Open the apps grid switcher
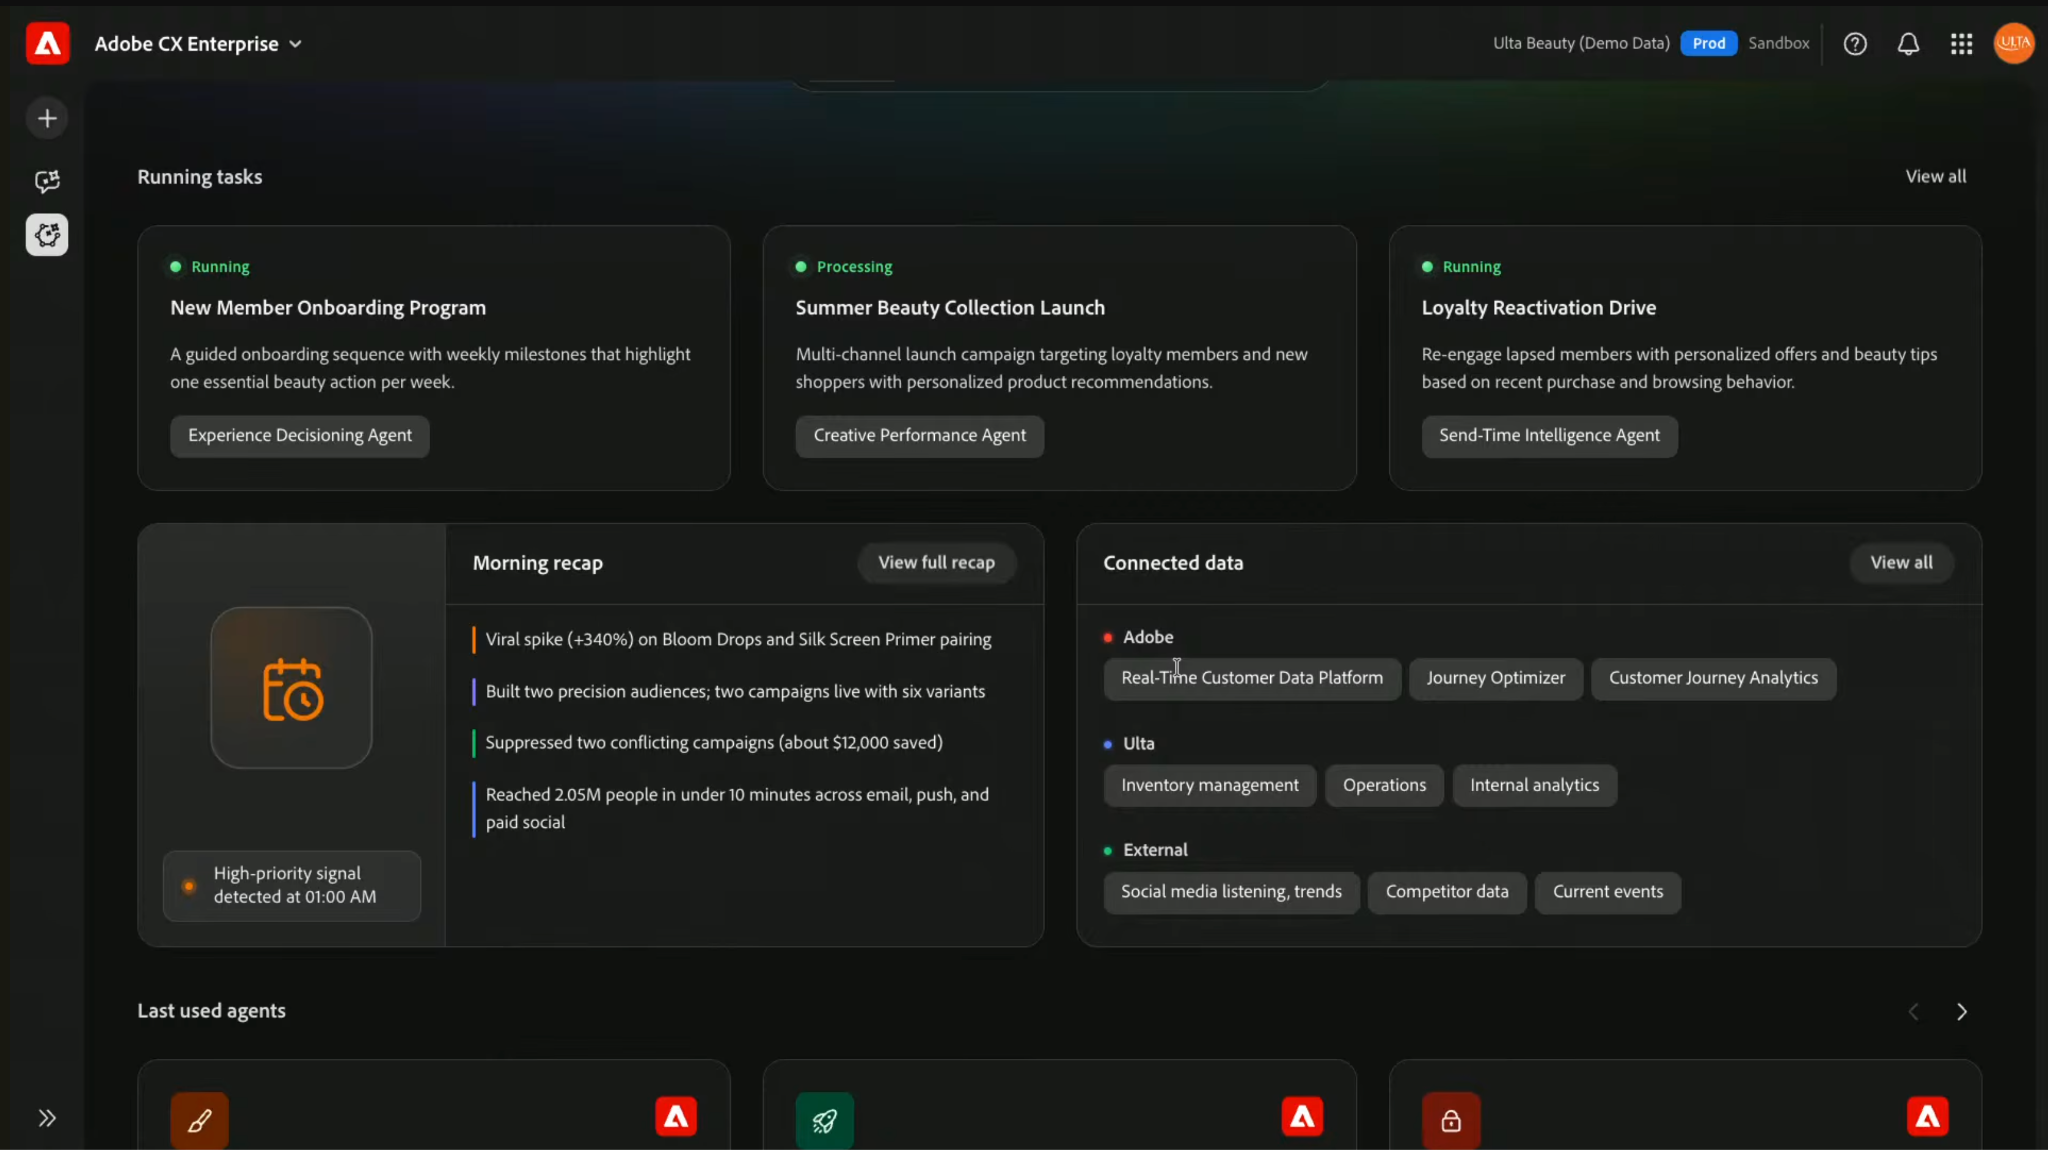 1961,44
